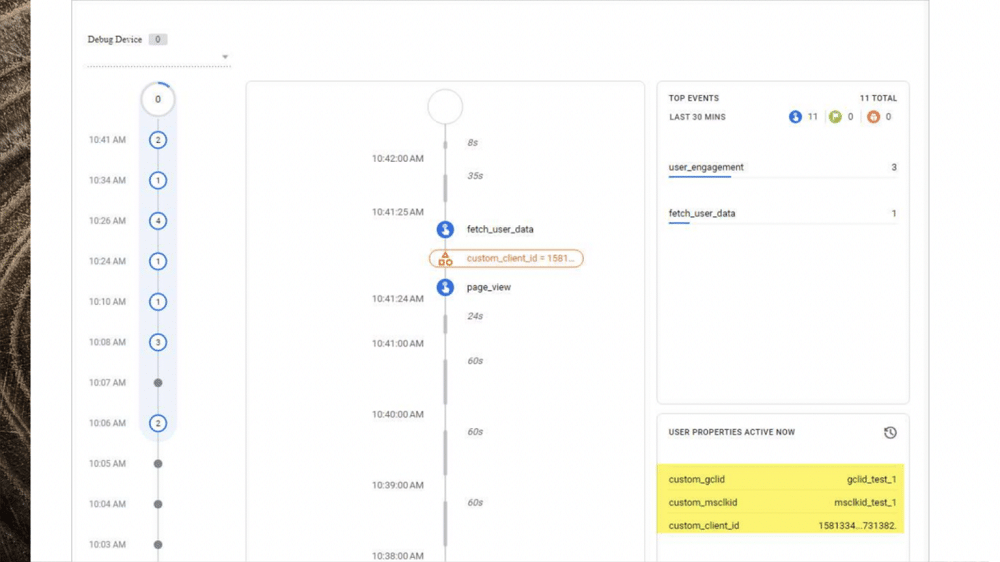Click the blue events count icon
Image resolution: width=1000 pixels, height=562 pixels.
coord(795,117)
